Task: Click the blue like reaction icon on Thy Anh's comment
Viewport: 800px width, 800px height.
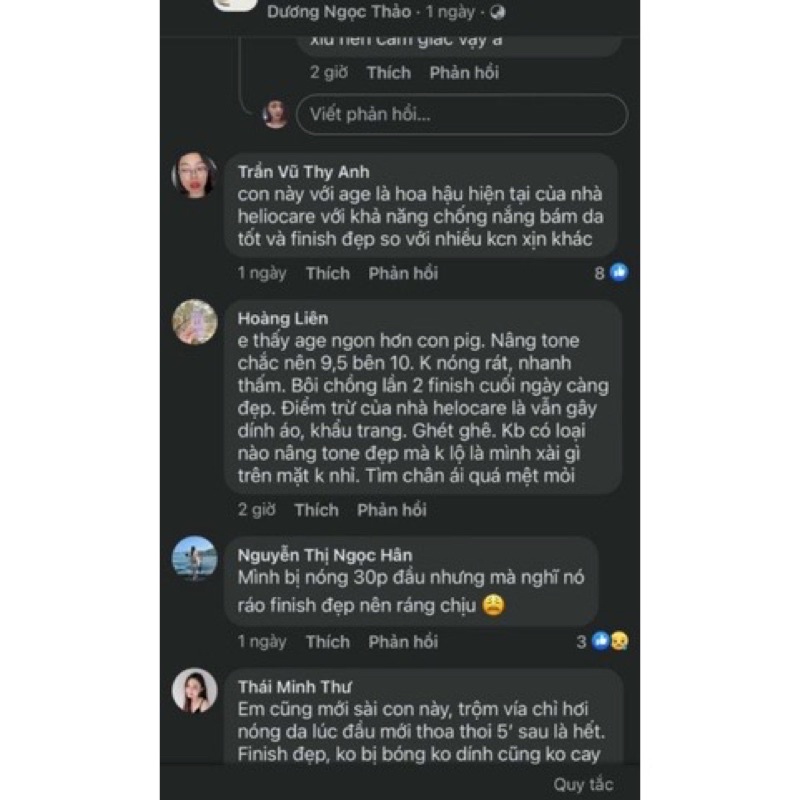Action: (x=619, y=272)
